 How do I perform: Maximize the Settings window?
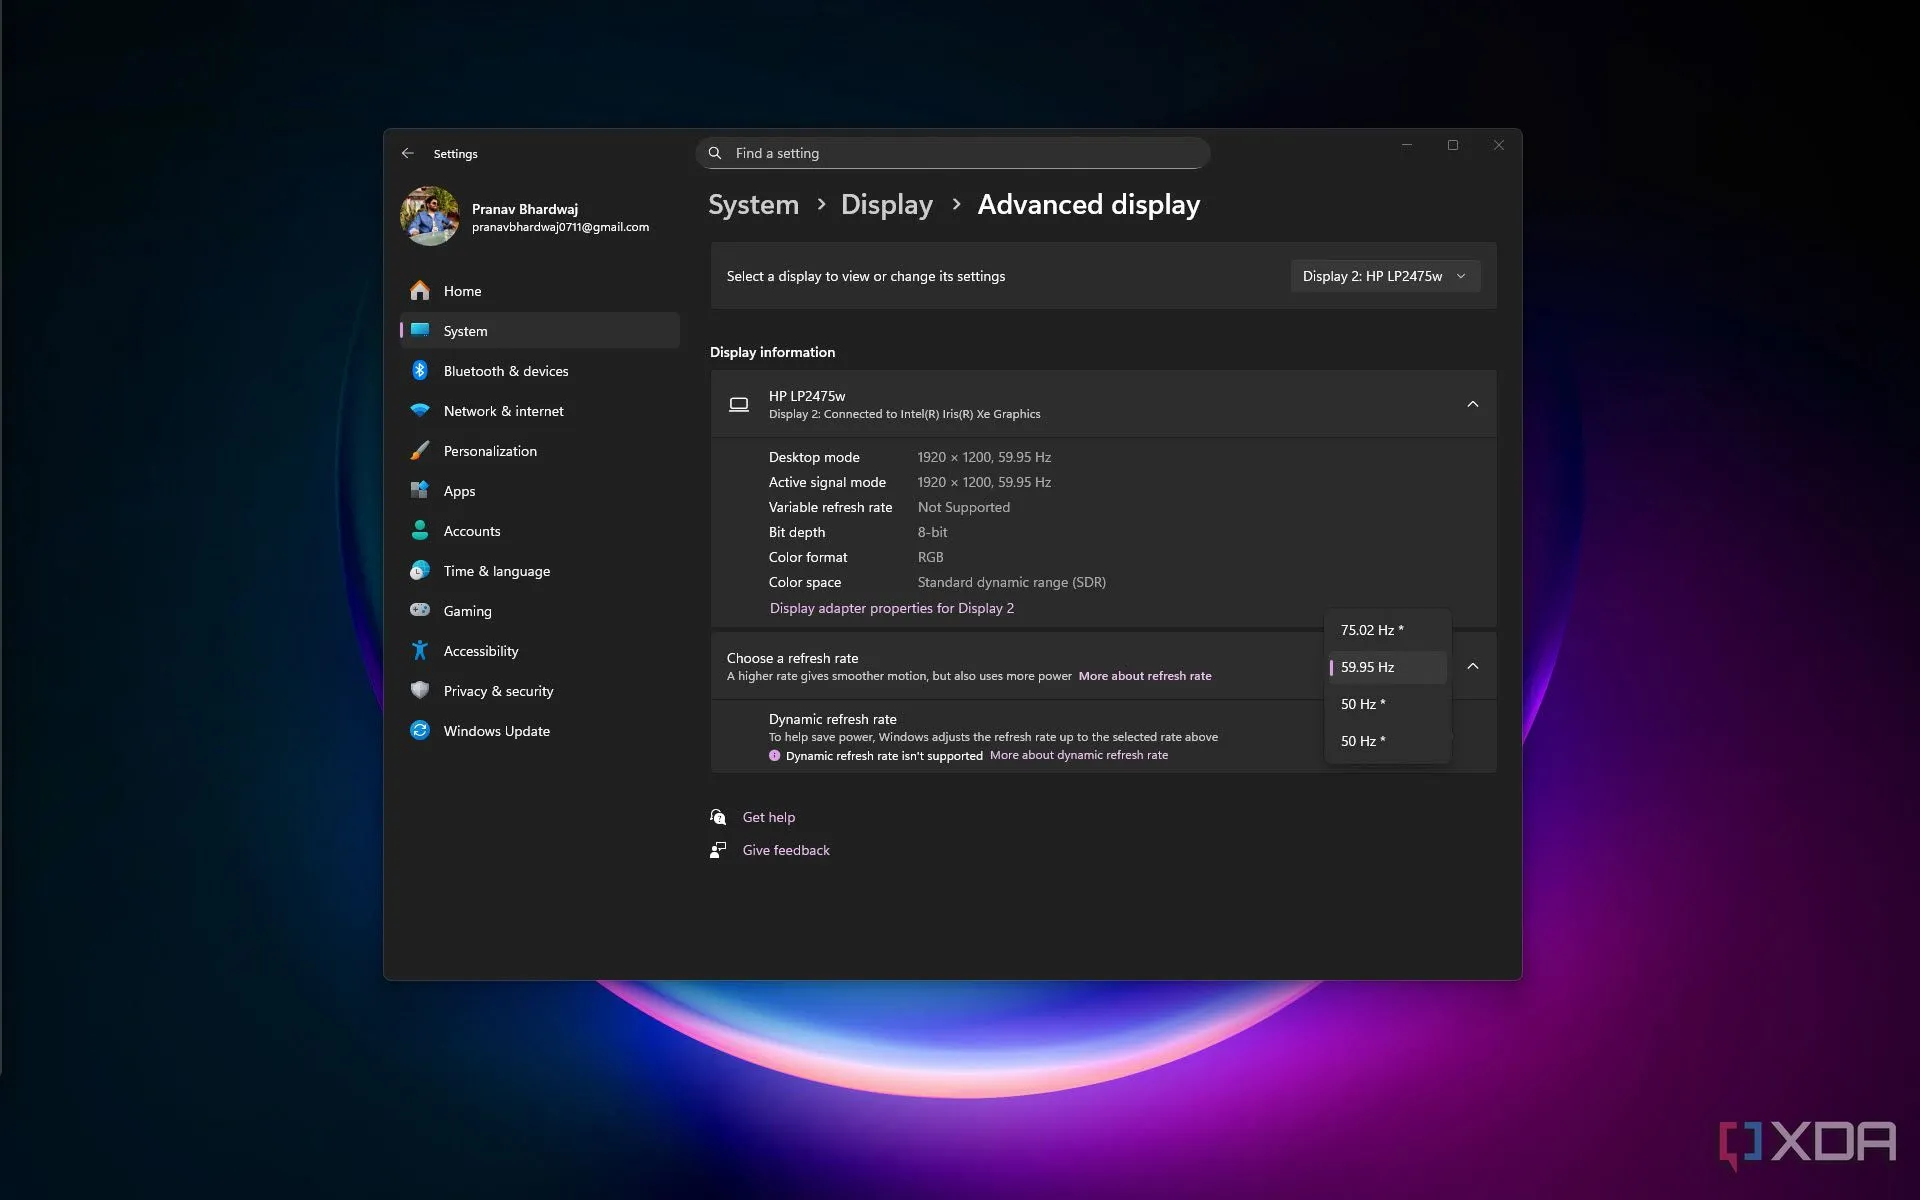coord(1453,145)
